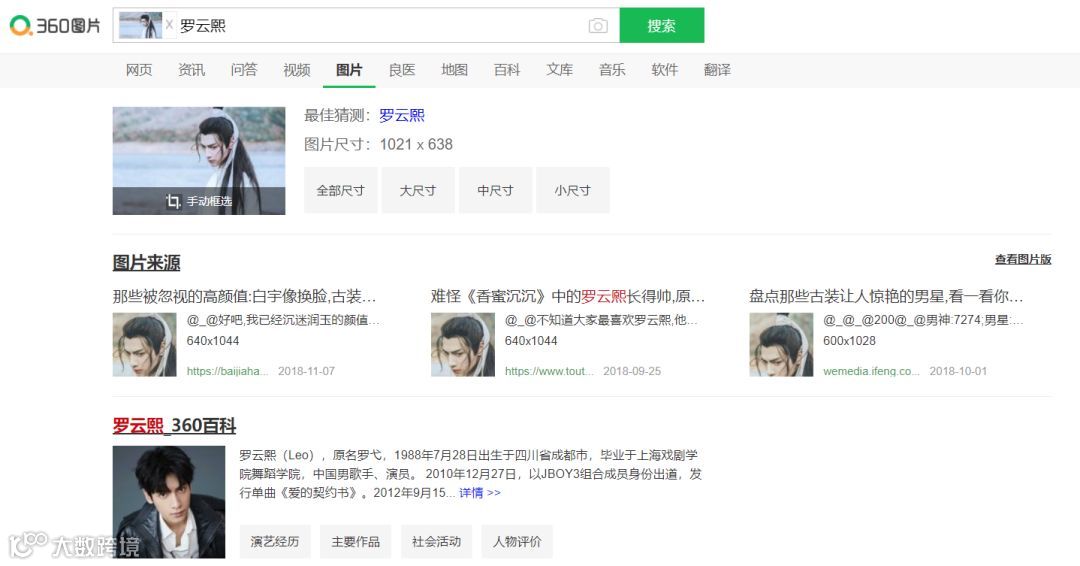Click the 360图片 logo
Screen dimensions: 1080x566
point(55,25)
